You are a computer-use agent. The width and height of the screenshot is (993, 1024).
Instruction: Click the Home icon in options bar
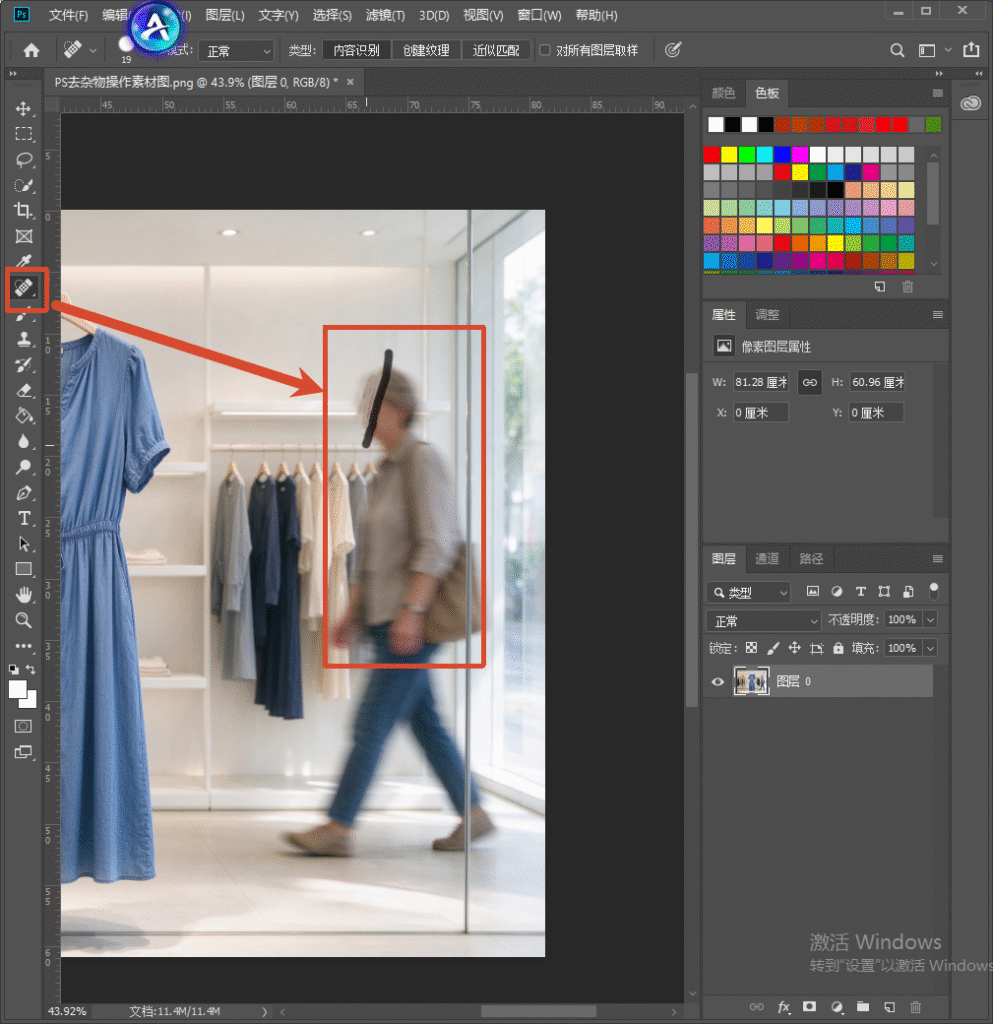point(31,50)
